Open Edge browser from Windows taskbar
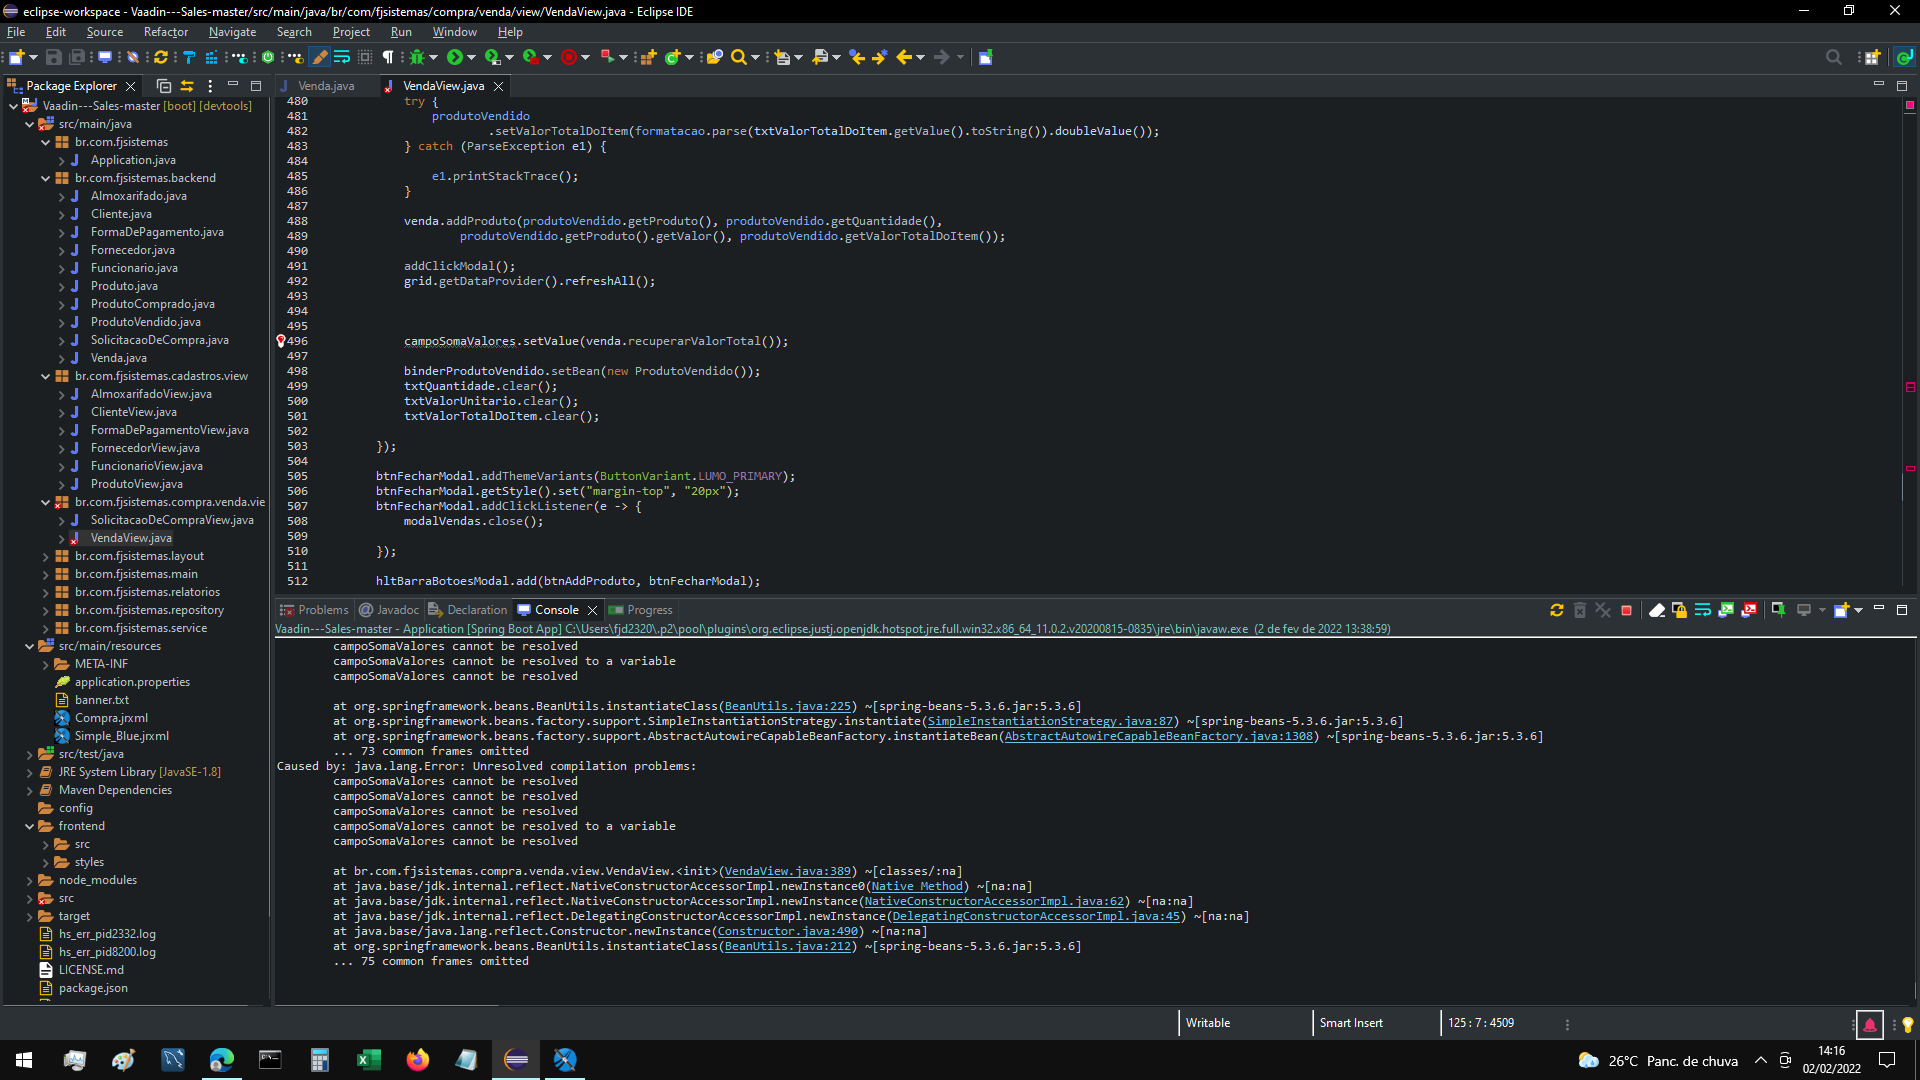Viewport: 1920px width, 1080px height. point(221,1060)
